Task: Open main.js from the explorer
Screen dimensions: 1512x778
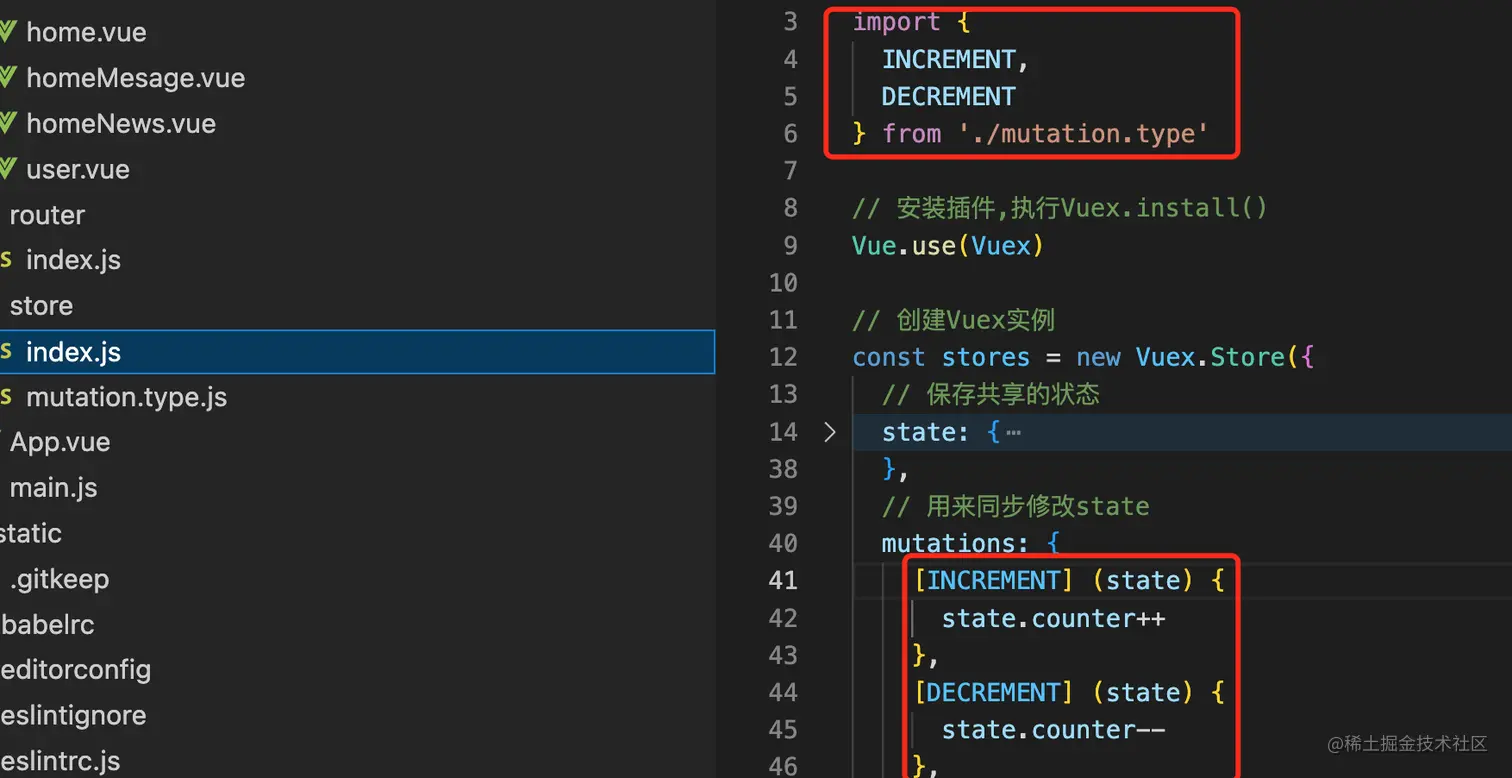Action: pos(53,488)
